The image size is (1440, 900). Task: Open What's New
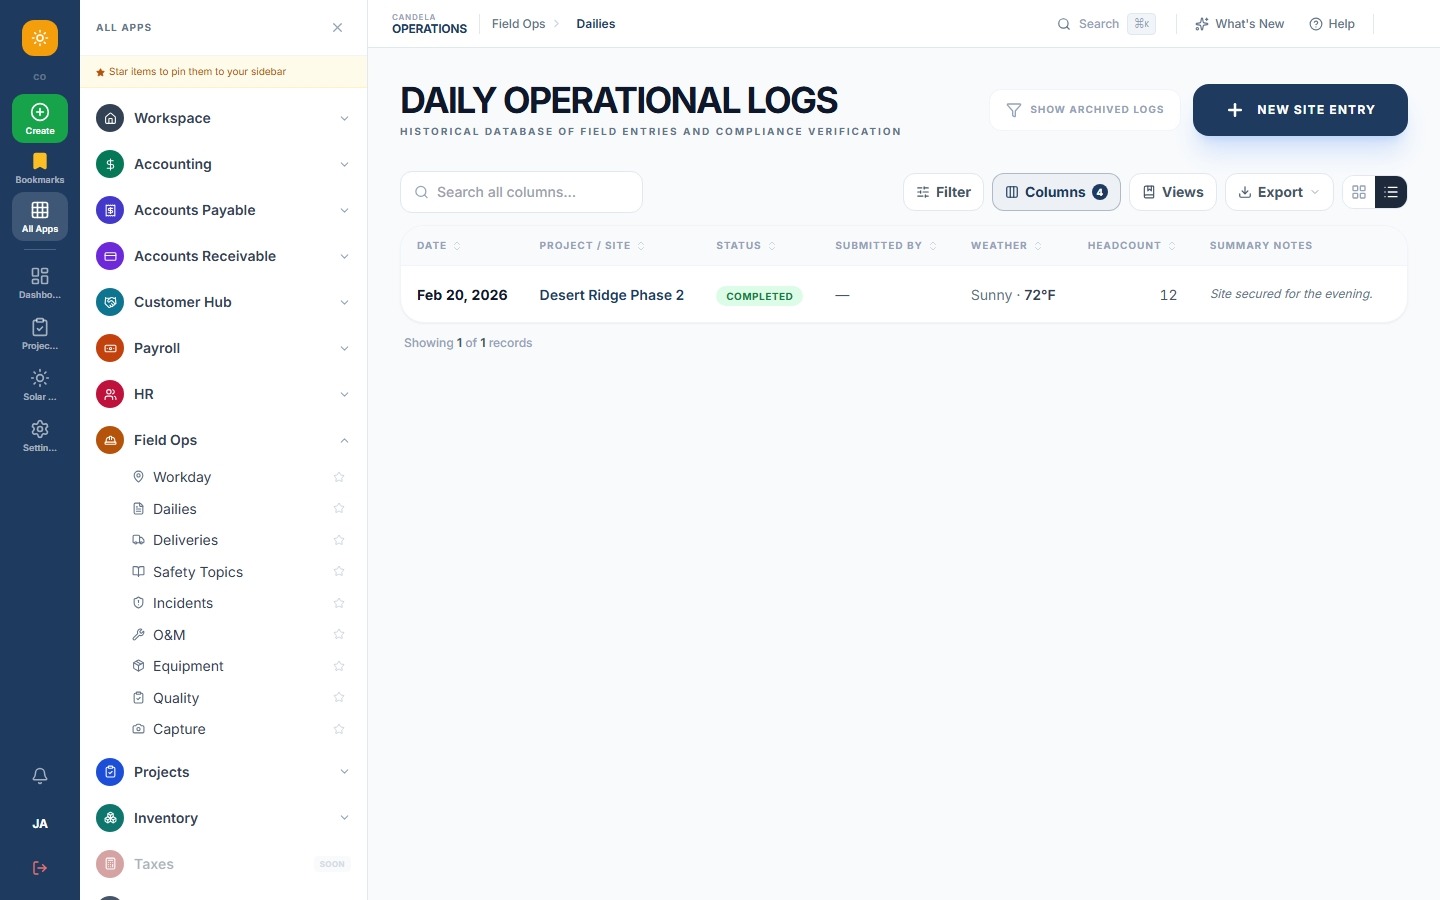1240,24
